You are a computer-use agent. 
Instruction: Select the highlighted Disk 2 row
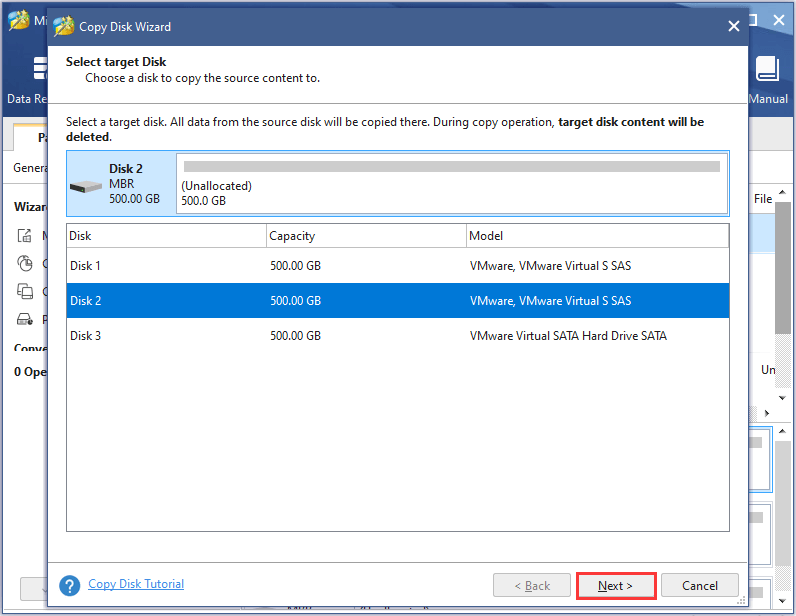pyautogui.click(x=397, y=301)
